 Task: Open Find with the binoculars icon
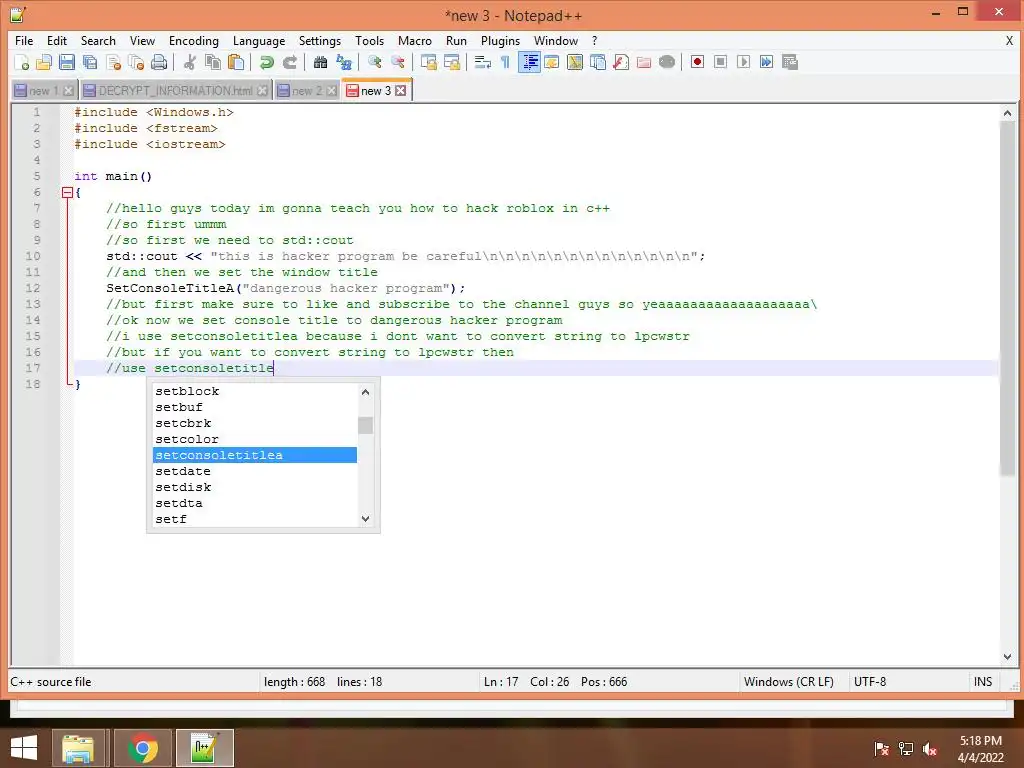pos(320,62)
